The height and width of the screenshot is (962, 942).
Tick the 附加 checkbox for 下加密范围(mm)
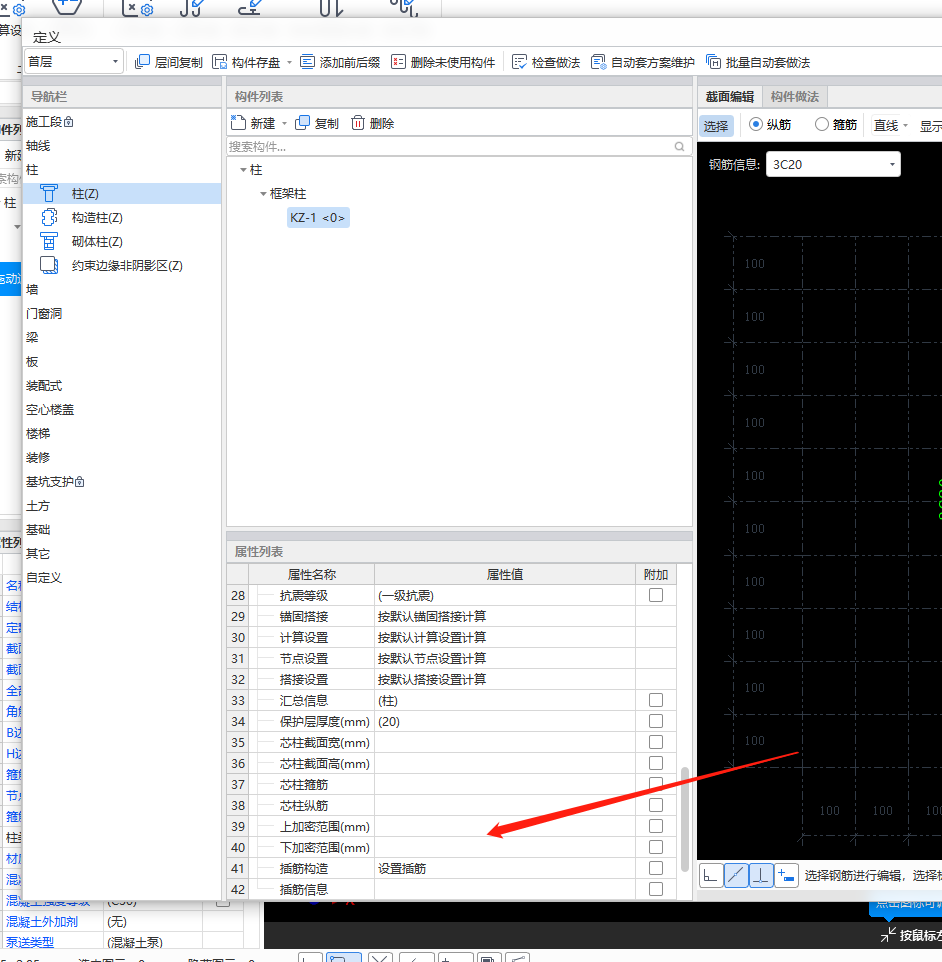pyautogui.click(x=656, y=847)
